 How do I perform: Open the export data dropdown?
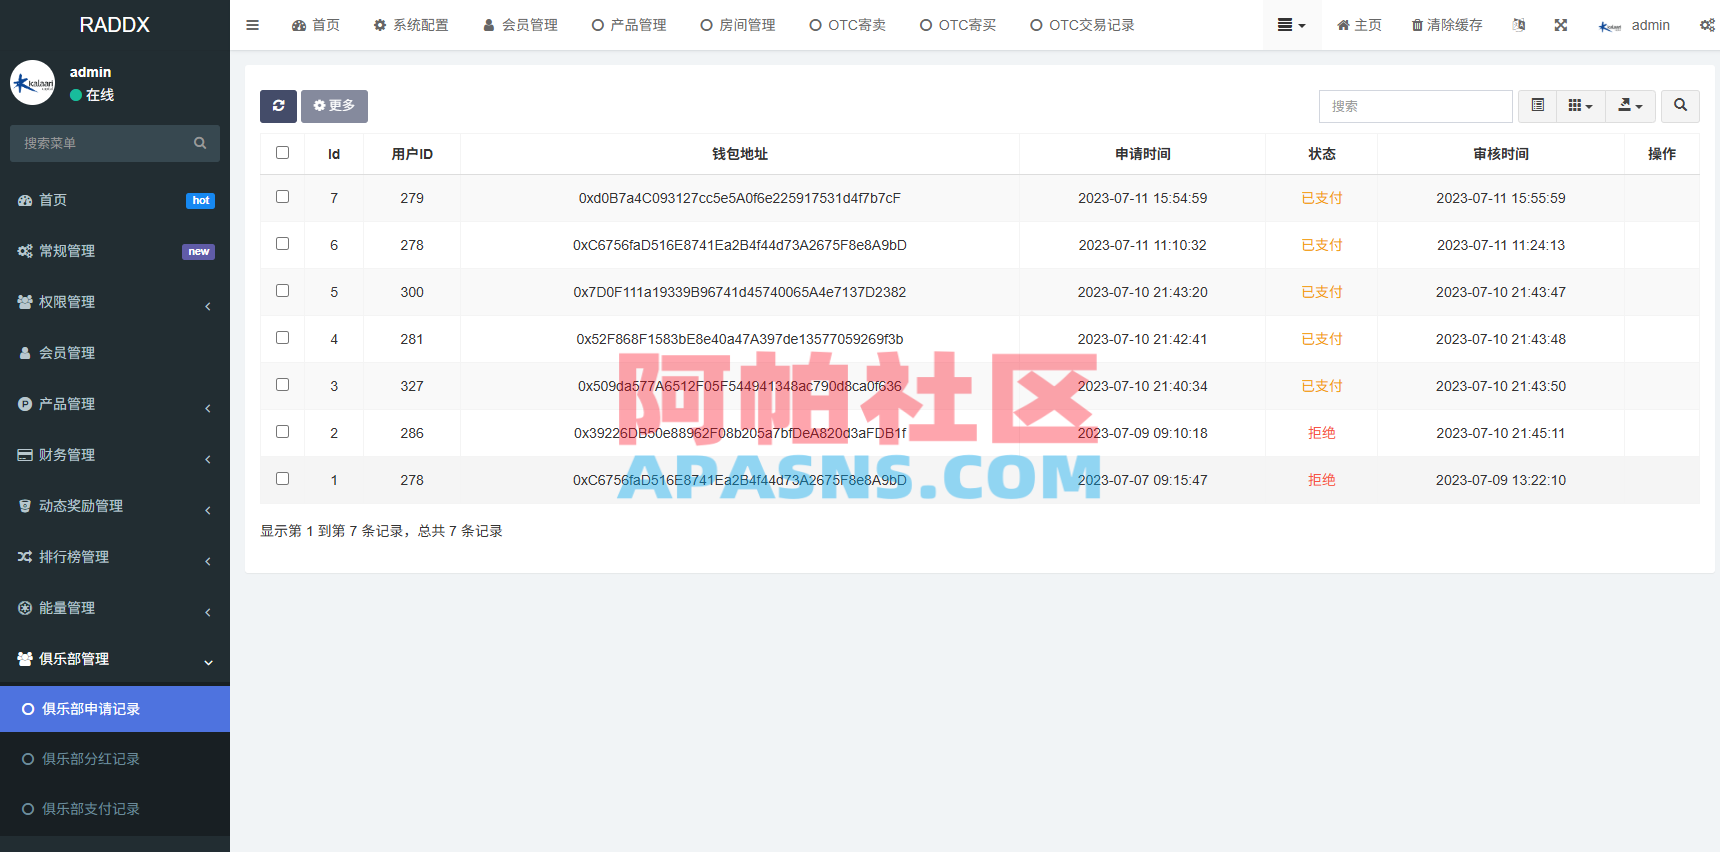tap(1630, 106)
